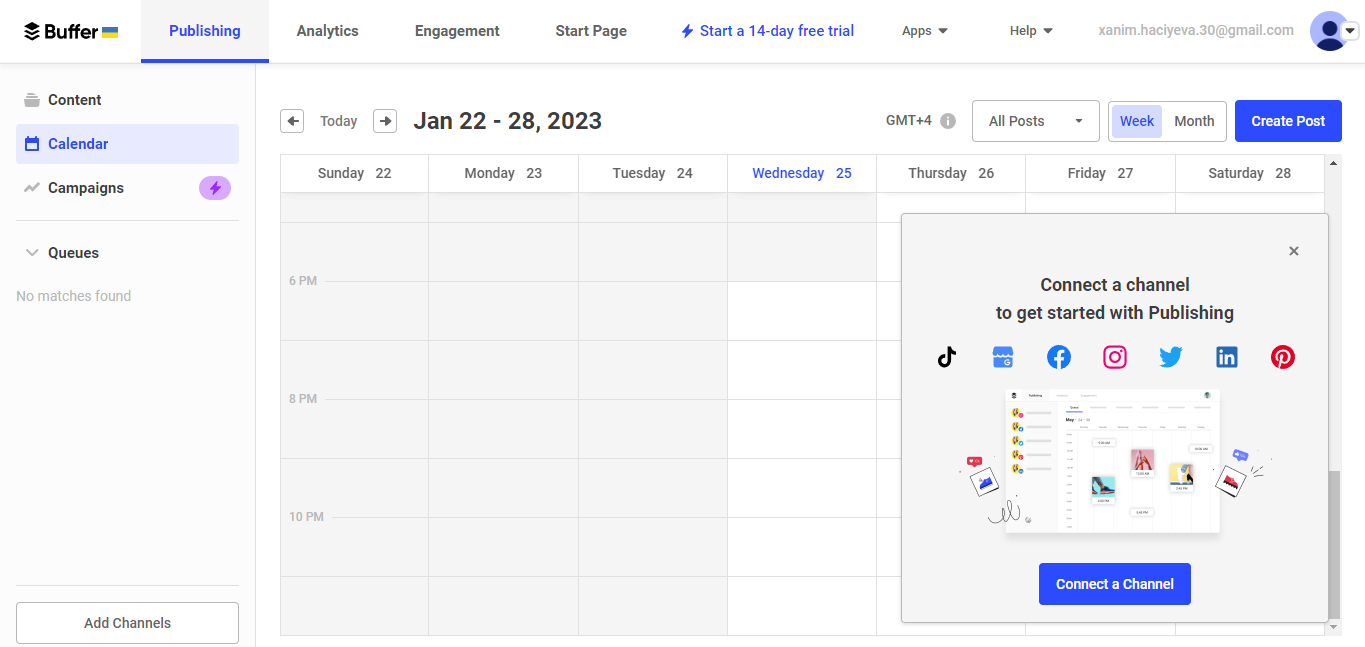Click the Jan 22 - 28, 2023 date heading
The image size is (1365, 647).
point(508,121)
